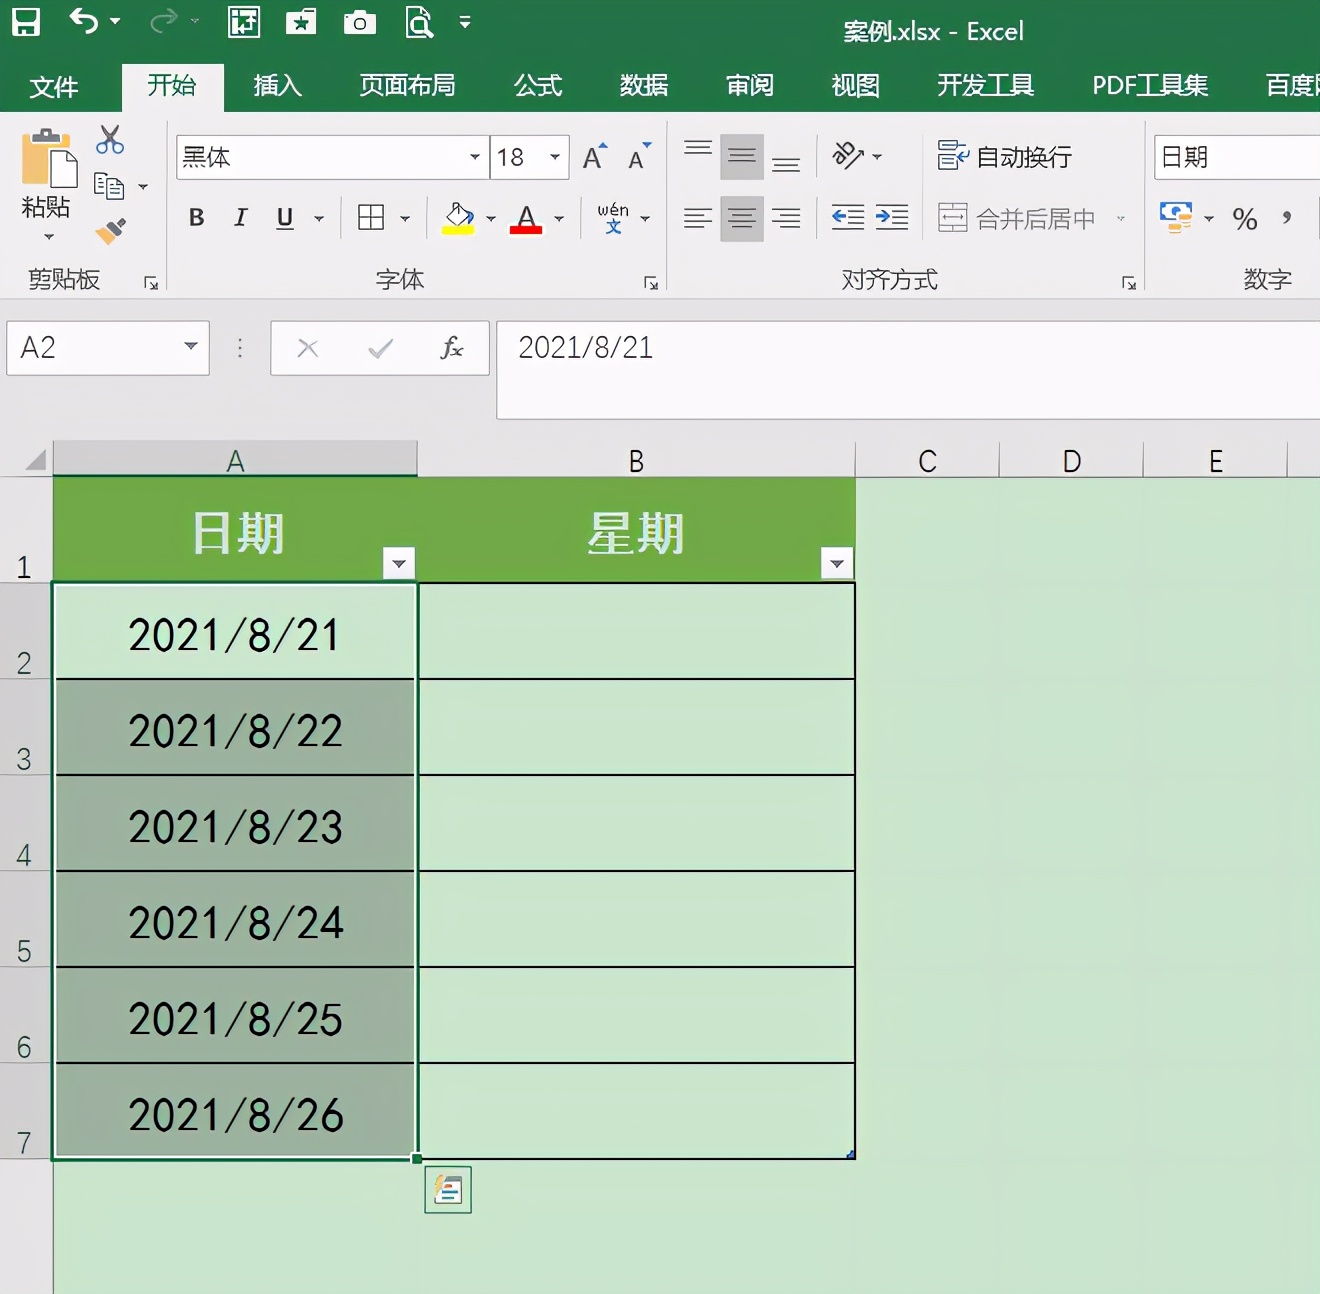The height and width of the screenshot is (1294, 1320).
Task: Copy the selected cells
Action: tap(108, 186)
